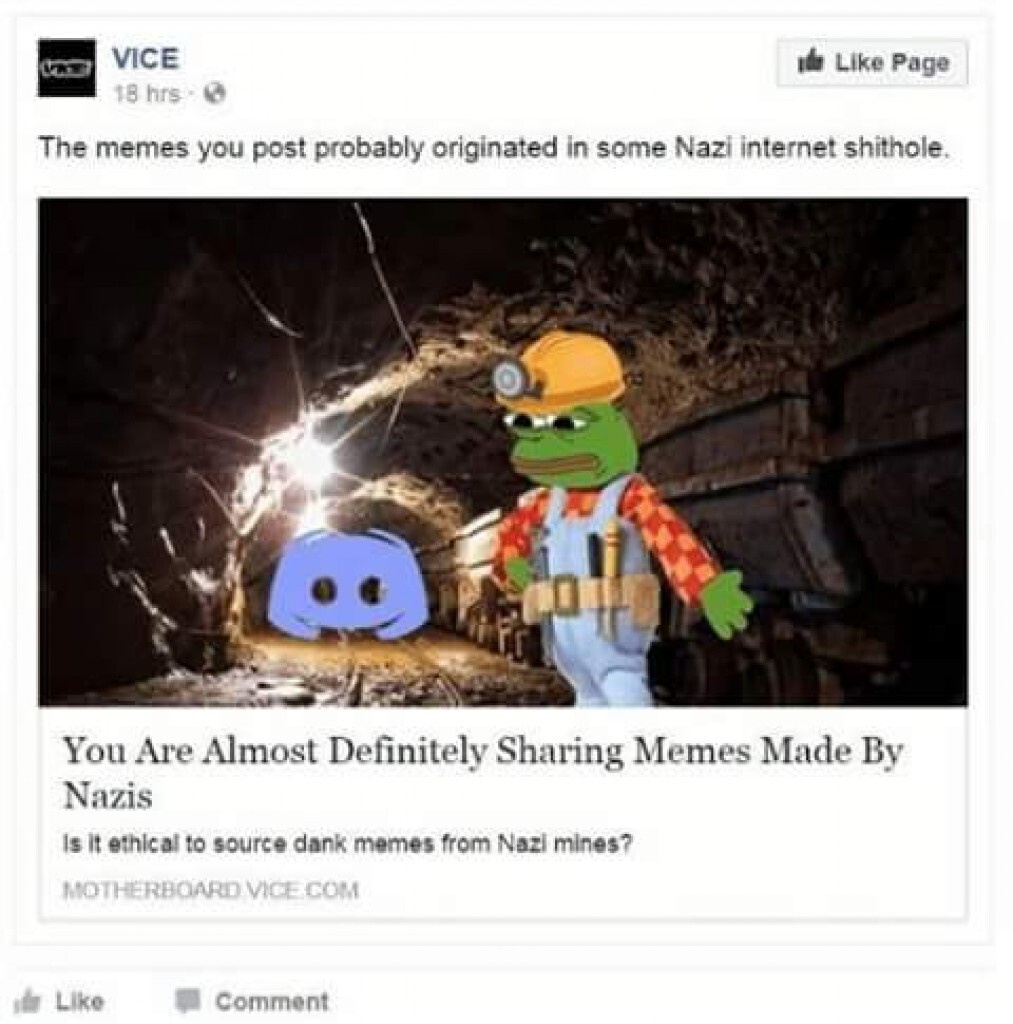This screenshot has height=1024, width=1013.
Task: Click thumbs-up icon inside Like Page button
Action: pyautogui.click(x=812, y=61)
